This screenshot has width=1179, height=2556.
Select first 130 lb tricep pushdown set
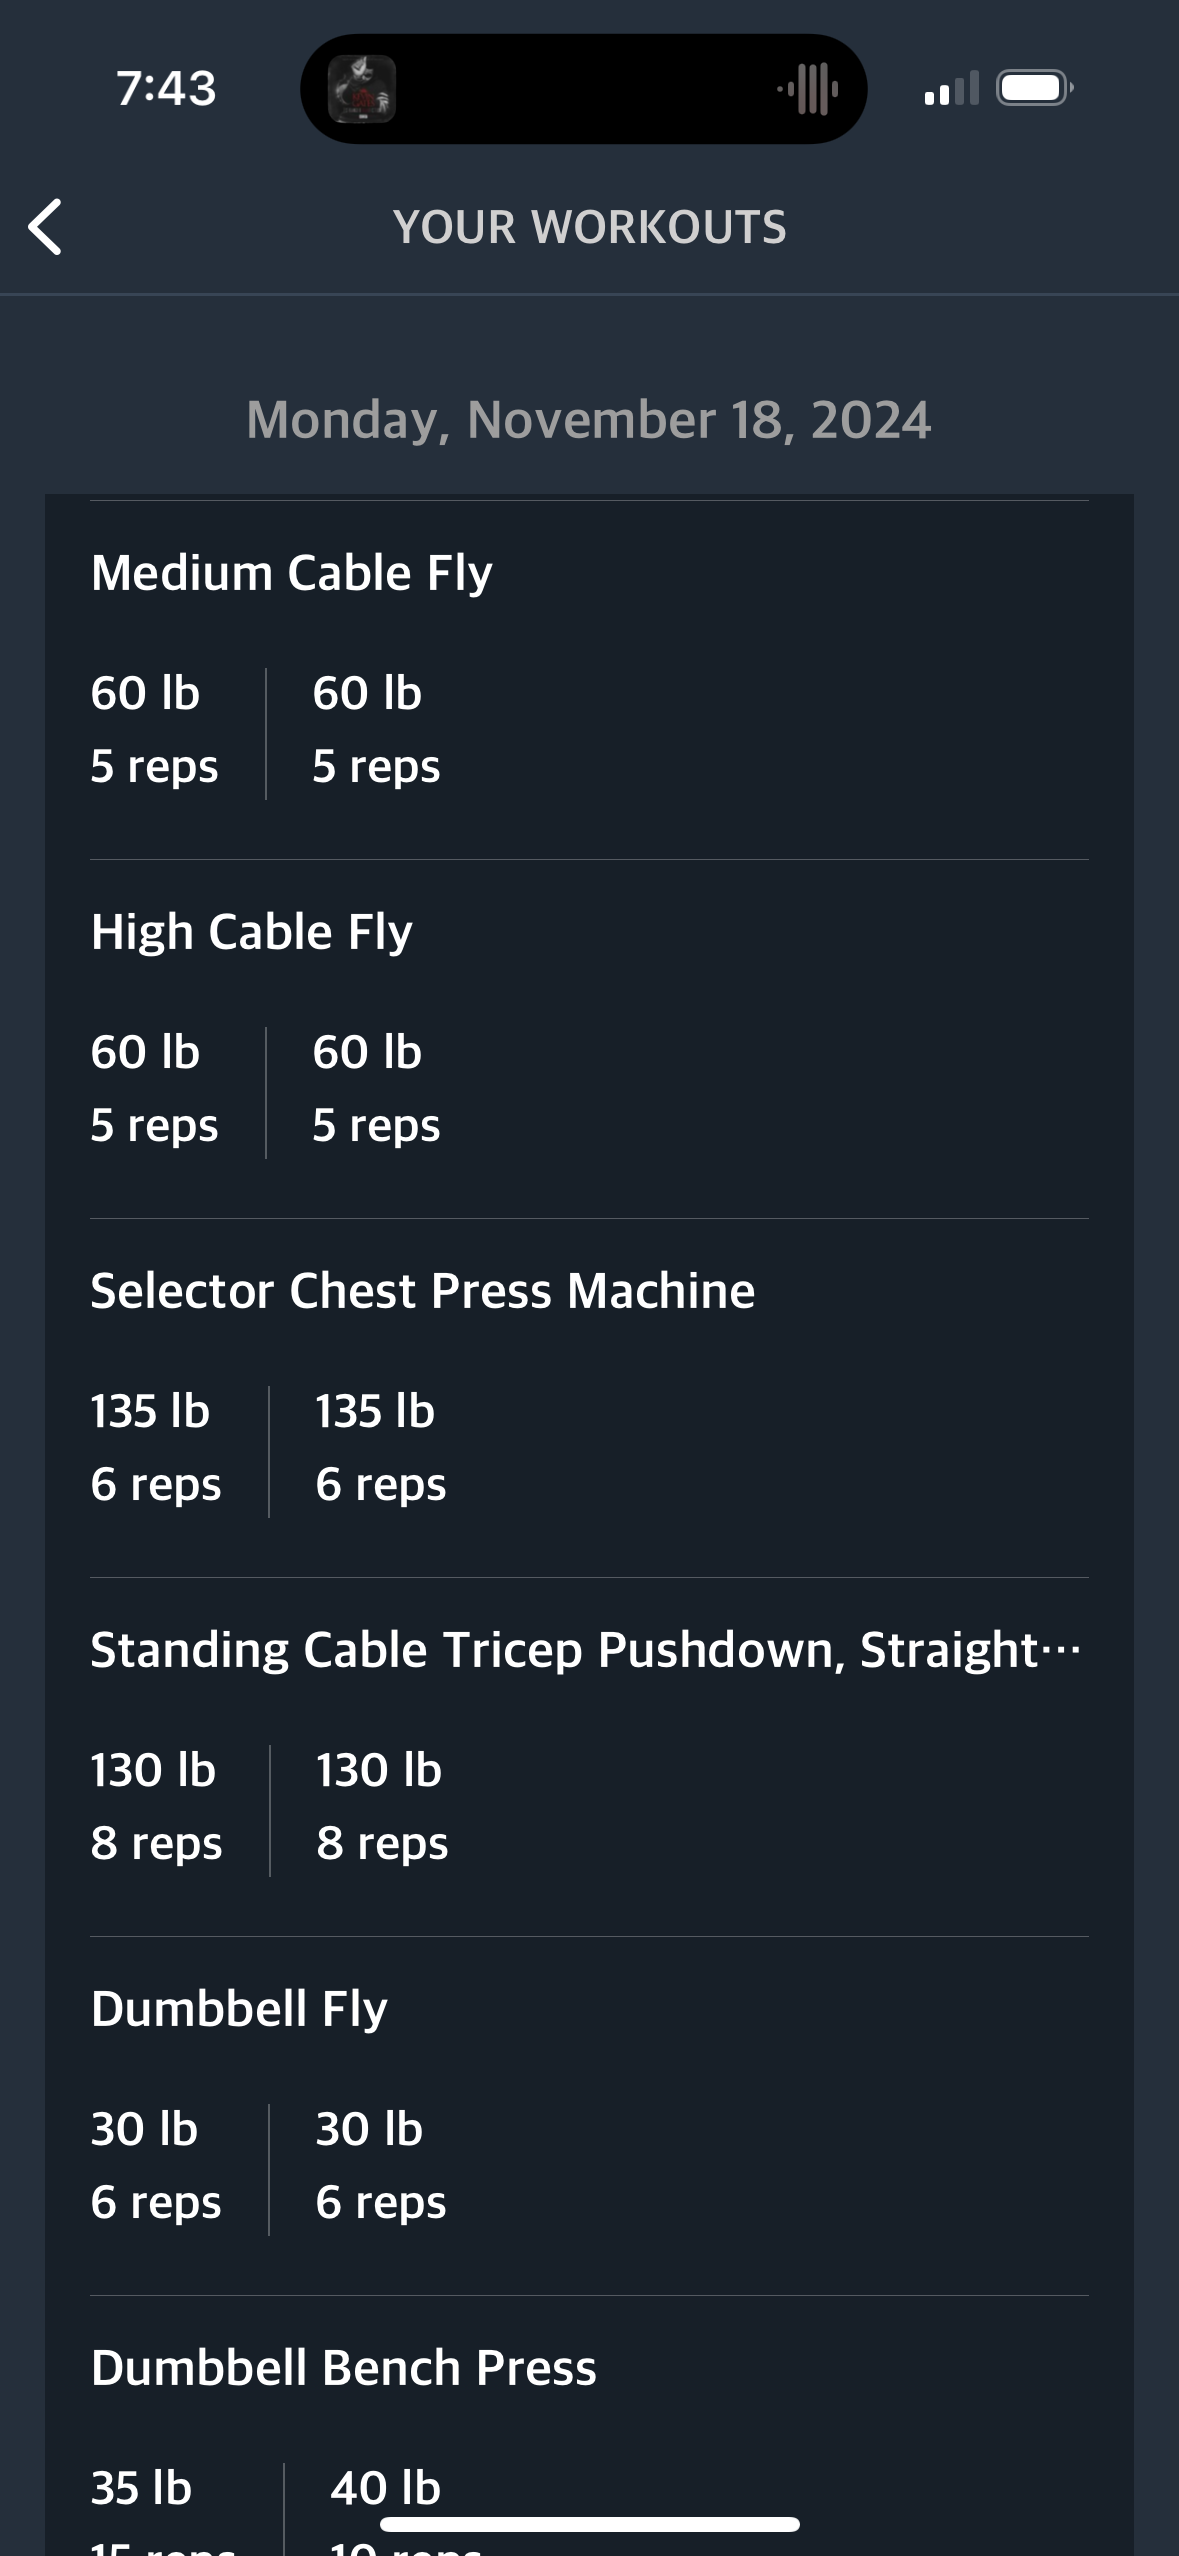point(157,1807)
